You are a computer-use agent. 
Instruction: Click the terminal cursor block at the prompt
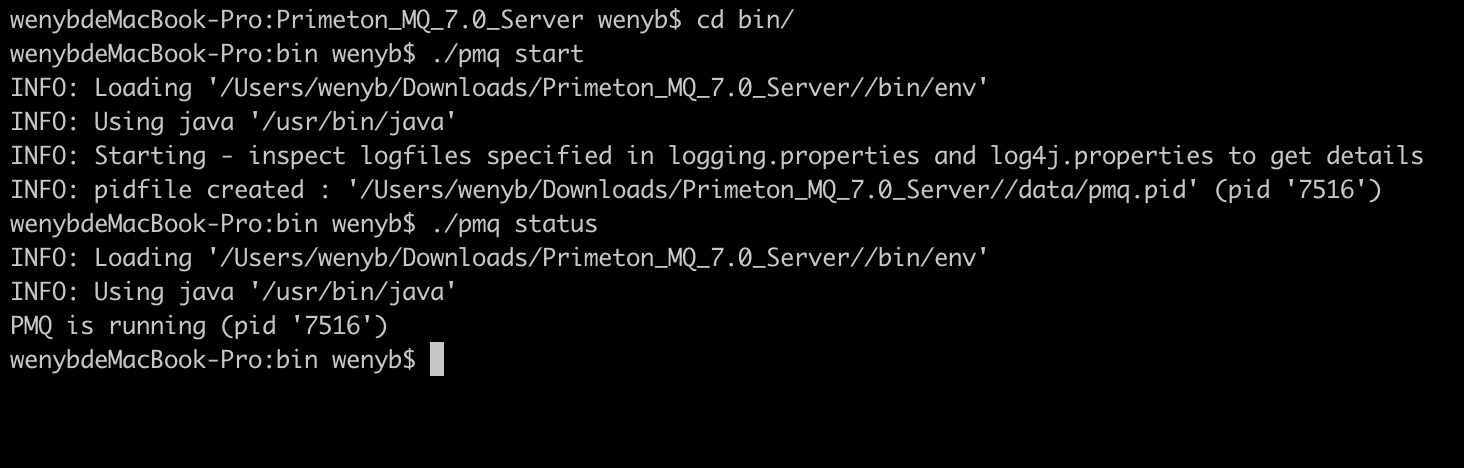(x=436, y=359)
